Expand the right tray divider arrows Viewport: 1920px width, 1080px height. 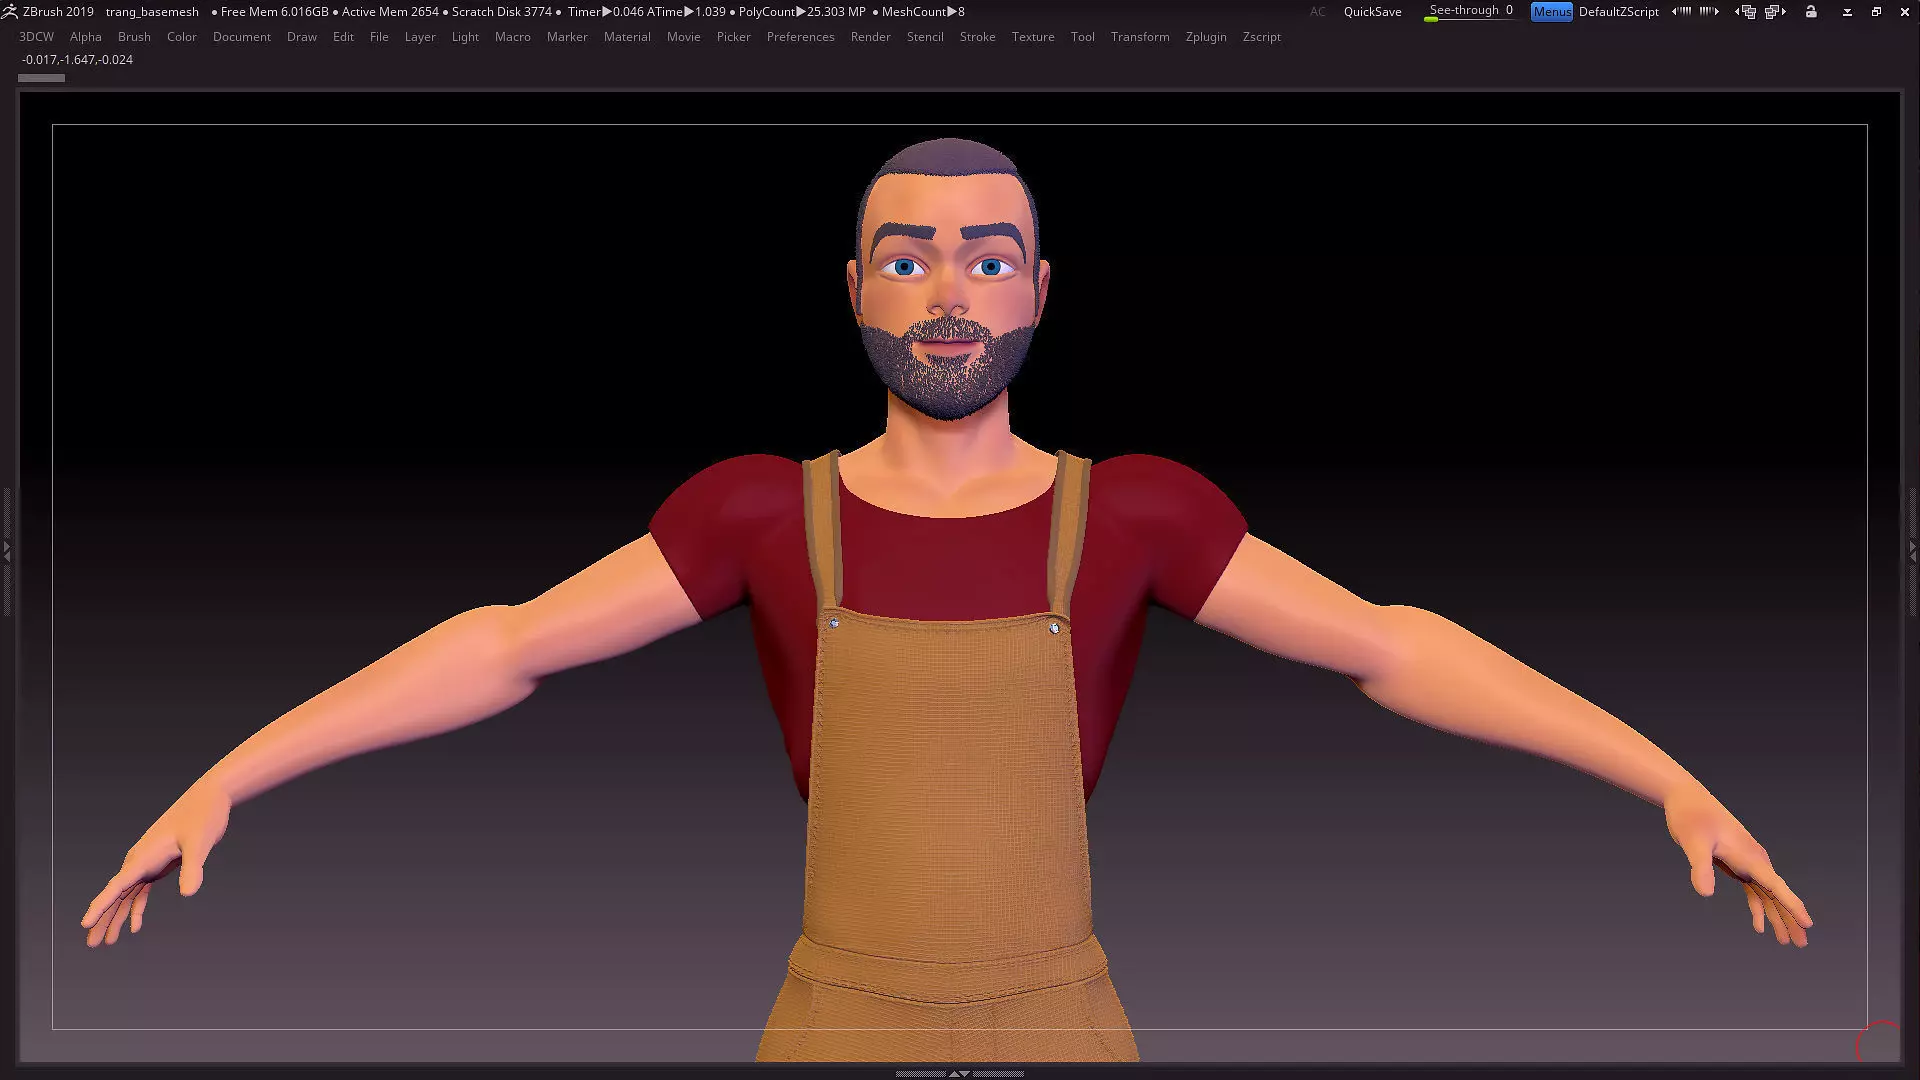tap(1913, 550)
